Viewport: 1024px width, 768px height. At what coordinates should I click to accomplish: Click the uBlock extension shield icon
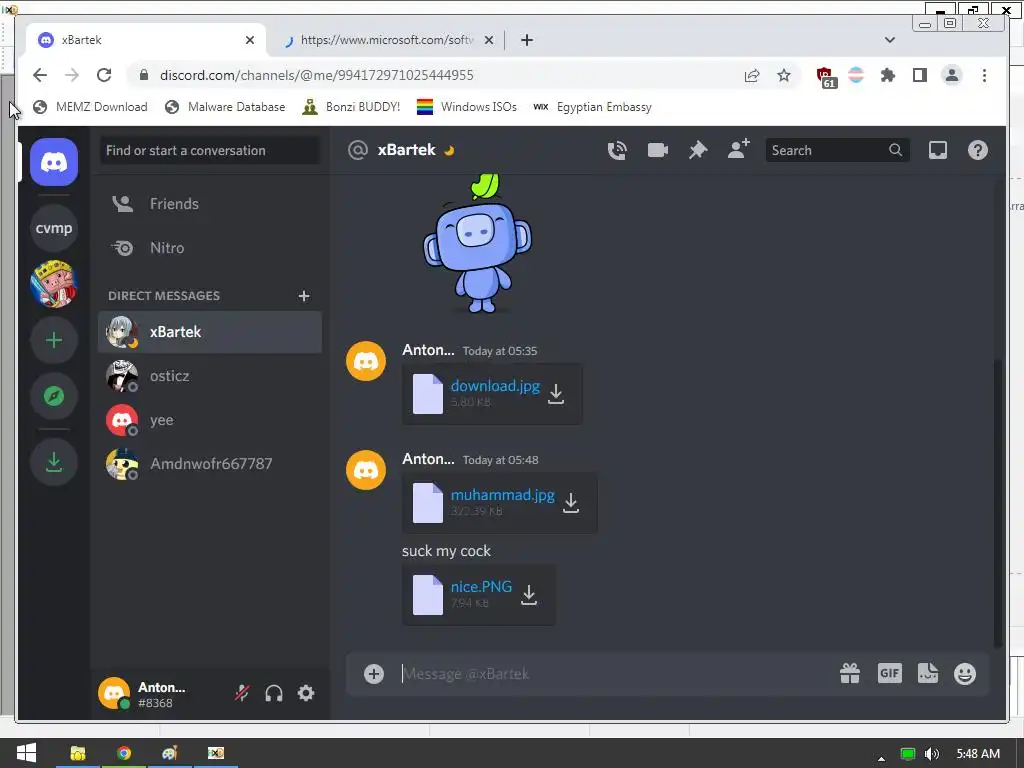tap(826, 76)
